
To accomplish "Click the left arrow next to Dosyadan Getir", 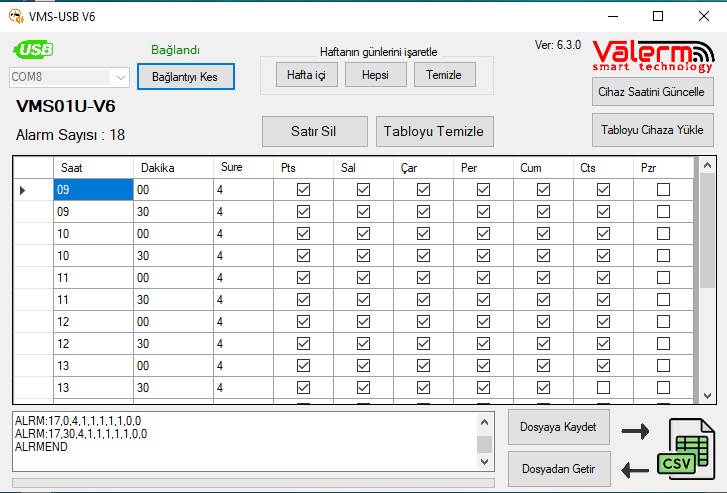I will point(634,469).
